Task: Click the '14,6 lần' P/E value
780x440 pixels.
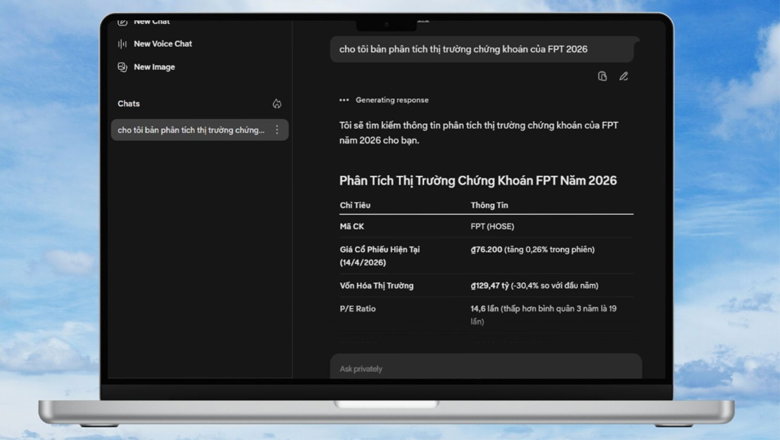Action: (485, 309)
